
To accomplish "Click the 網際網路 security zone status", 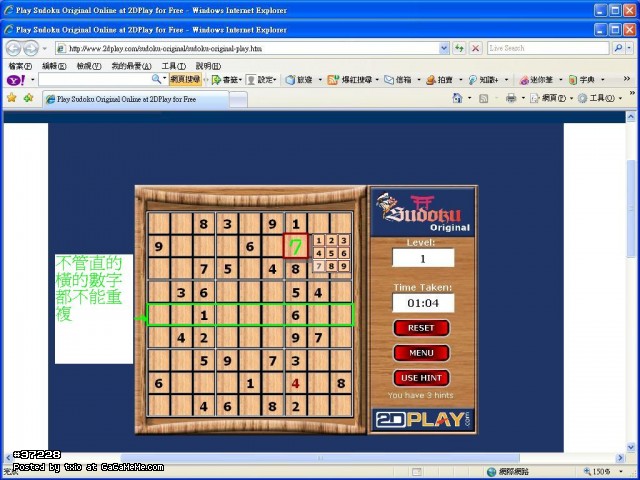I will pyautogui.click(x=509, y=472).
